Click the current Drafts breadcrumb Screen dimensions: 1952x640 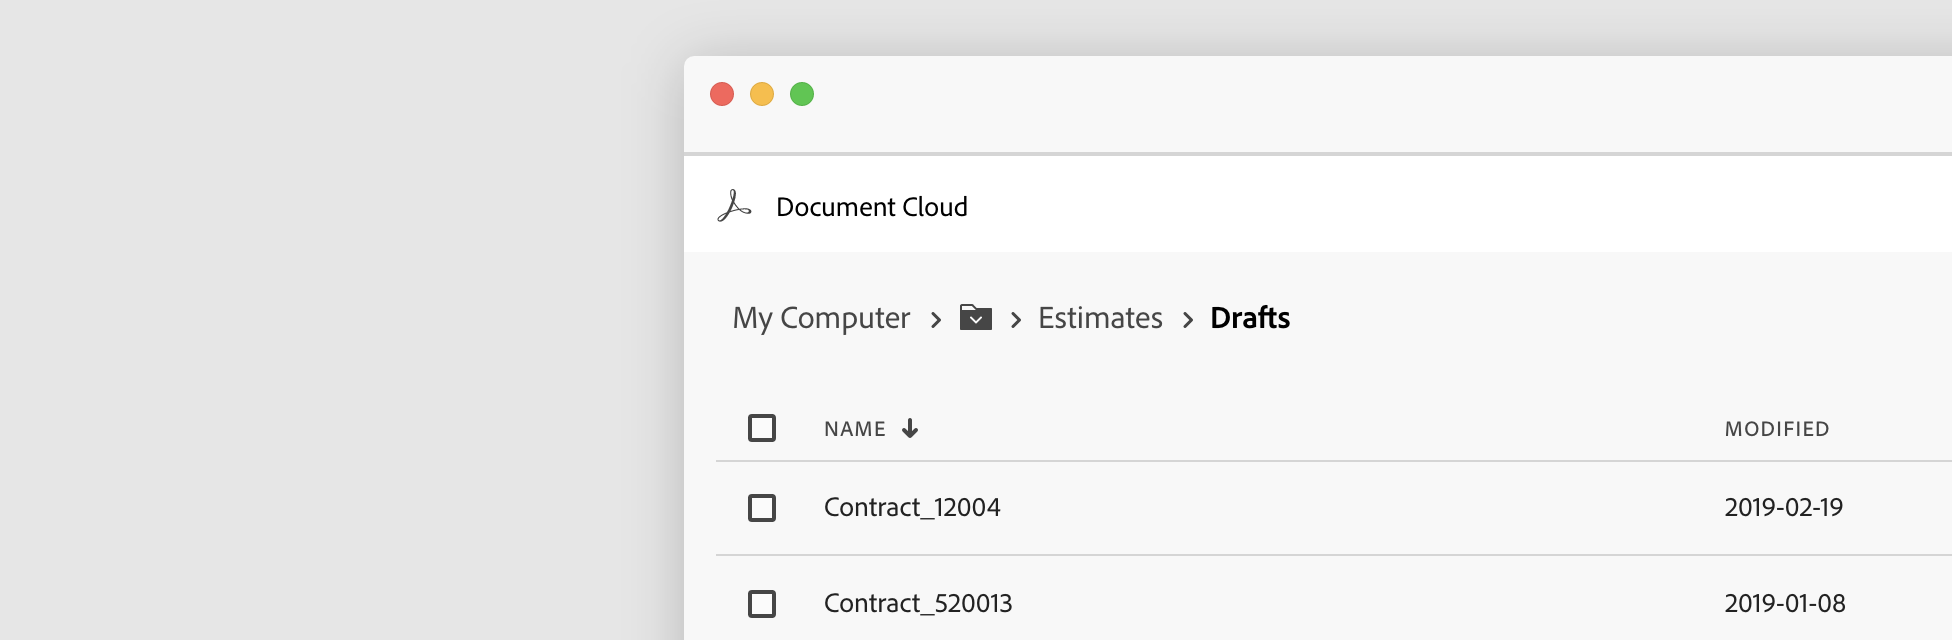[1250, 318]
